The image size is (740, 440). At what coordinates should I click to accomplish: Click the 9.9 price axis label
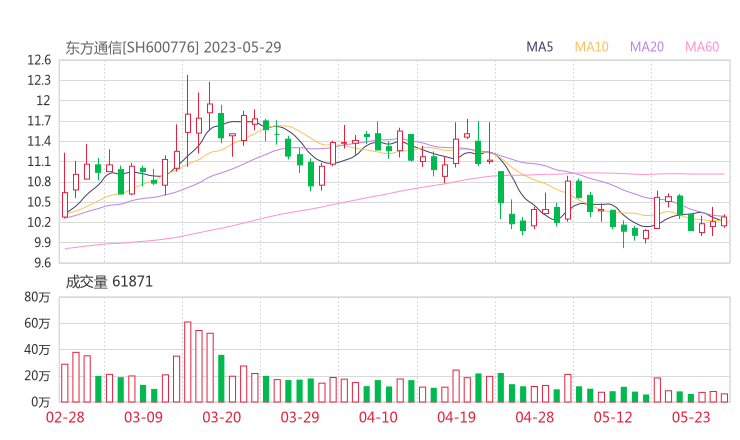coord(42,243)
